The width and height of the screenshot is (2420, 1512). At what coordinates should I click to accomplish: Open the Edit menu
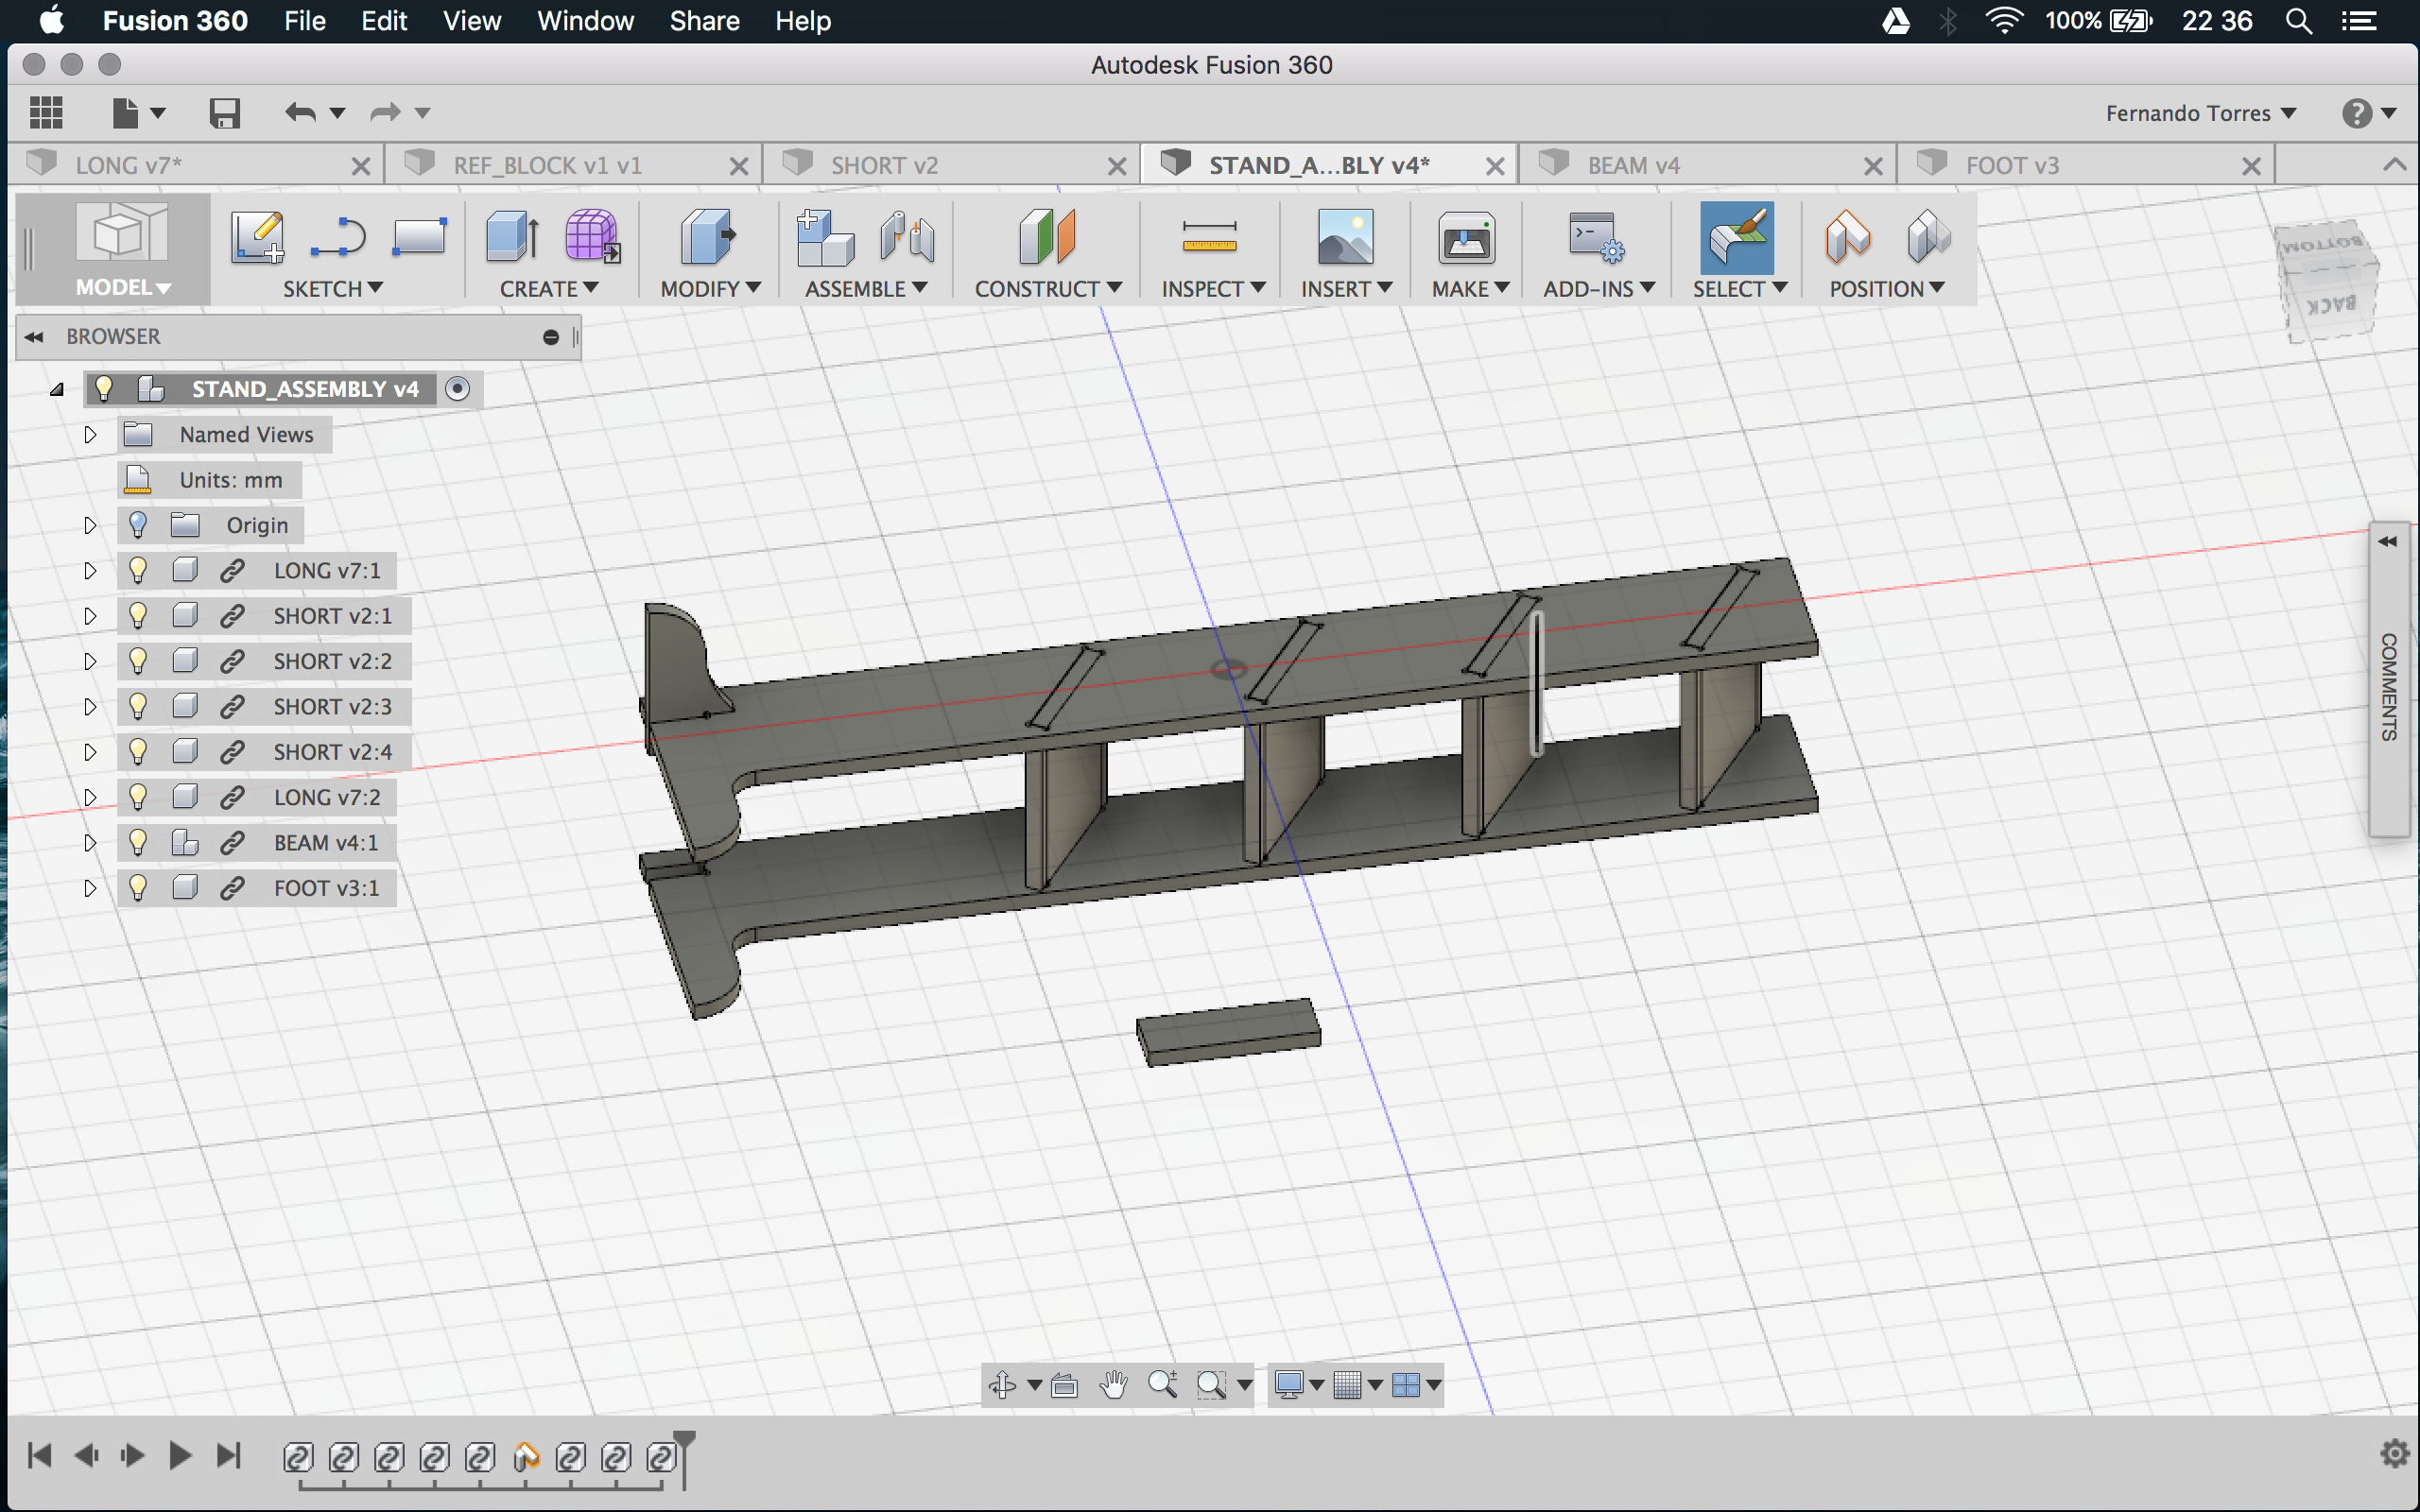click(x=384, y=21)
